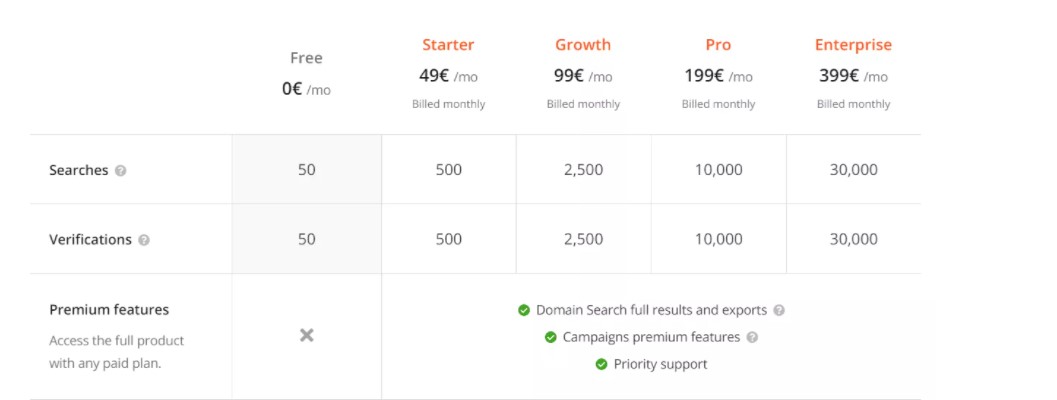Open help icon beside Campaigns premium features
This screenshot has height=400, width=1057.
point(752,337)
